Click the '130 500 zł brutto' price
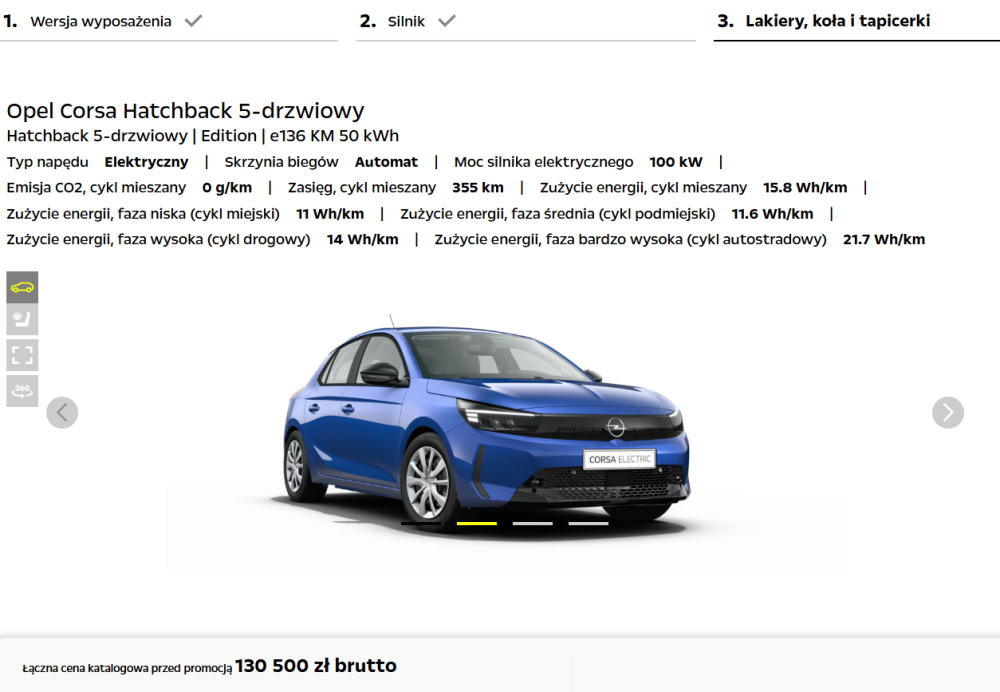The height and width of the screenshot is (692, 1000). (x=316, y=666)
